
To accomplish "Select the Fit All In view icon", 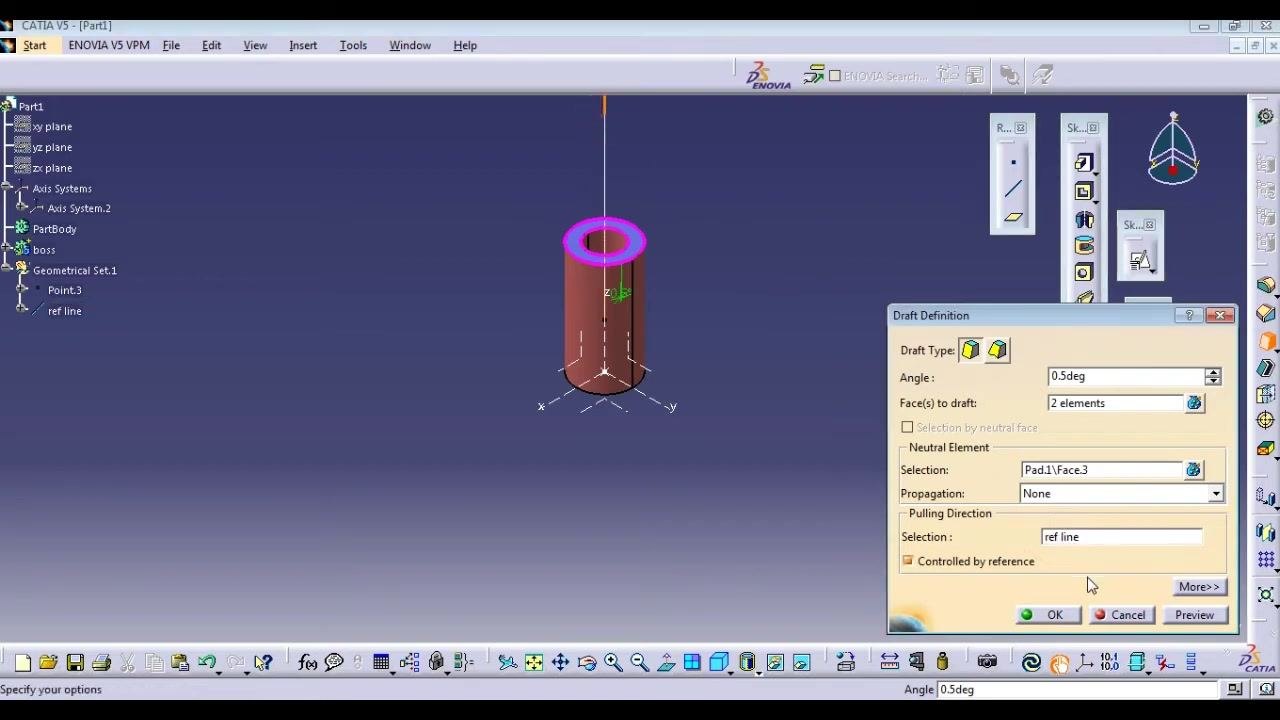I will tap(534, 662).
